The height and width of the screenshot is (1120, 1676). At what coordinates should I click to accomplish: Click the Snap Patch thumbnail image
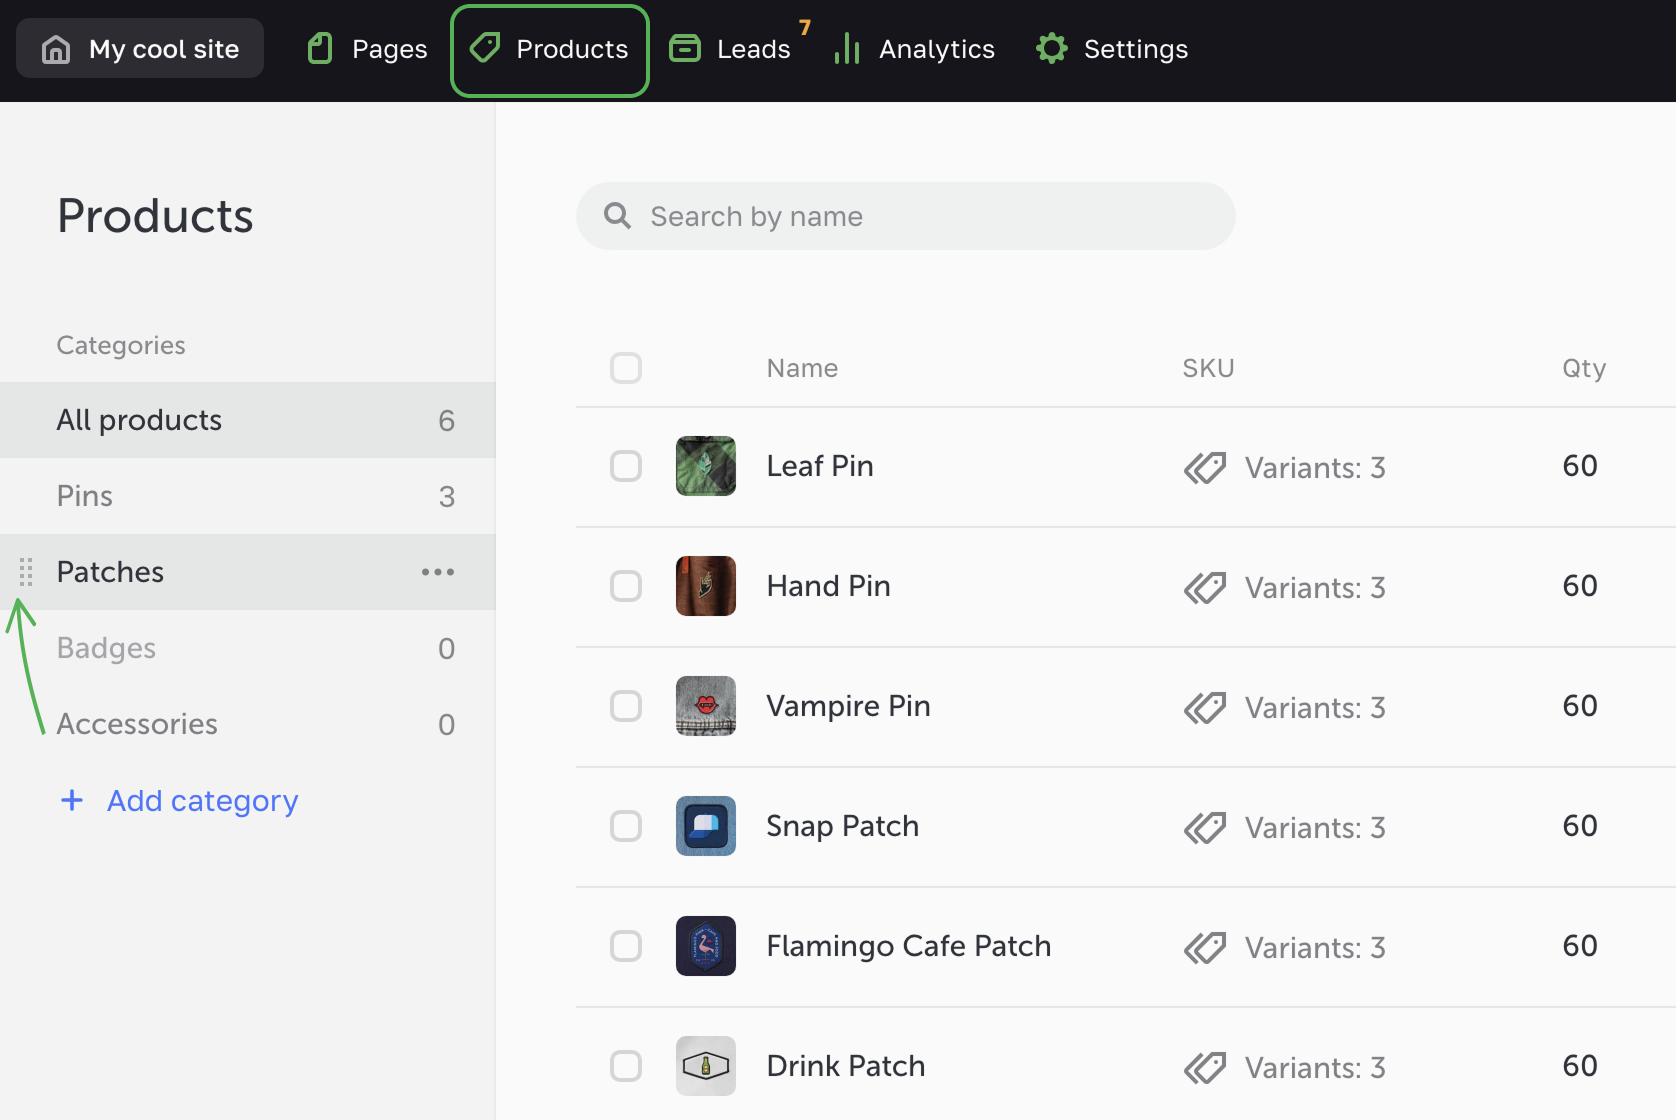point(706,826)
